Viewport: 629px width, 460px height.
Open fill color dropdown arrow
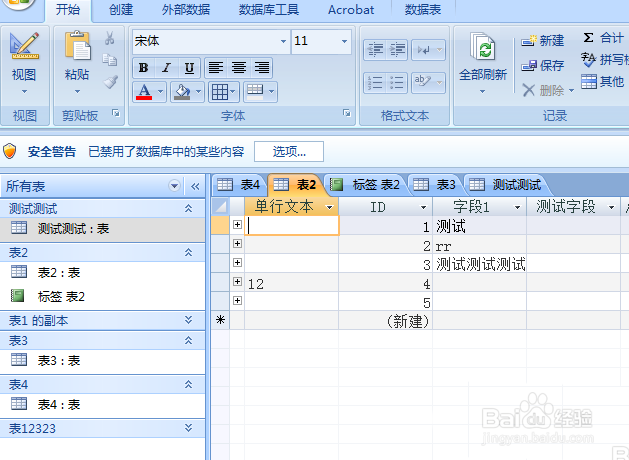tap(198, 92)
